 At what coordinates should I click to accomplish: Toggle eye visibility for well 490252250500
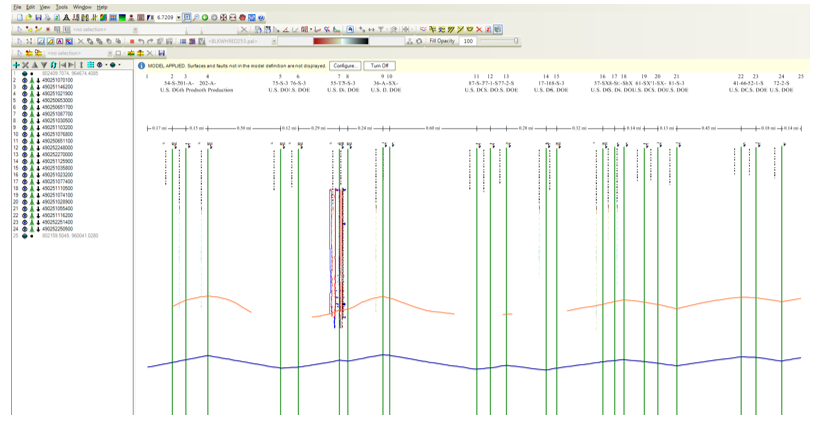click(x=25, y=229)
